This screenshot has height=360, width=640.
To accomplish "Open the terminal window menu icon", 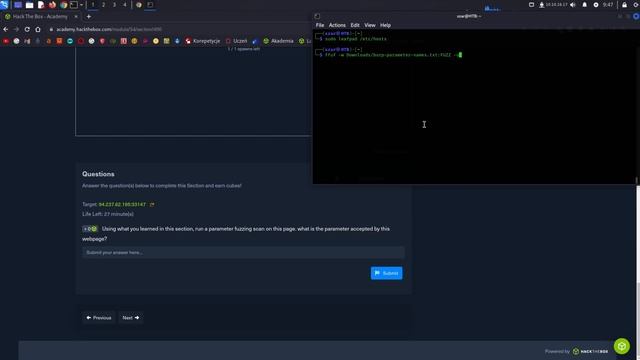I will point(317,16).
